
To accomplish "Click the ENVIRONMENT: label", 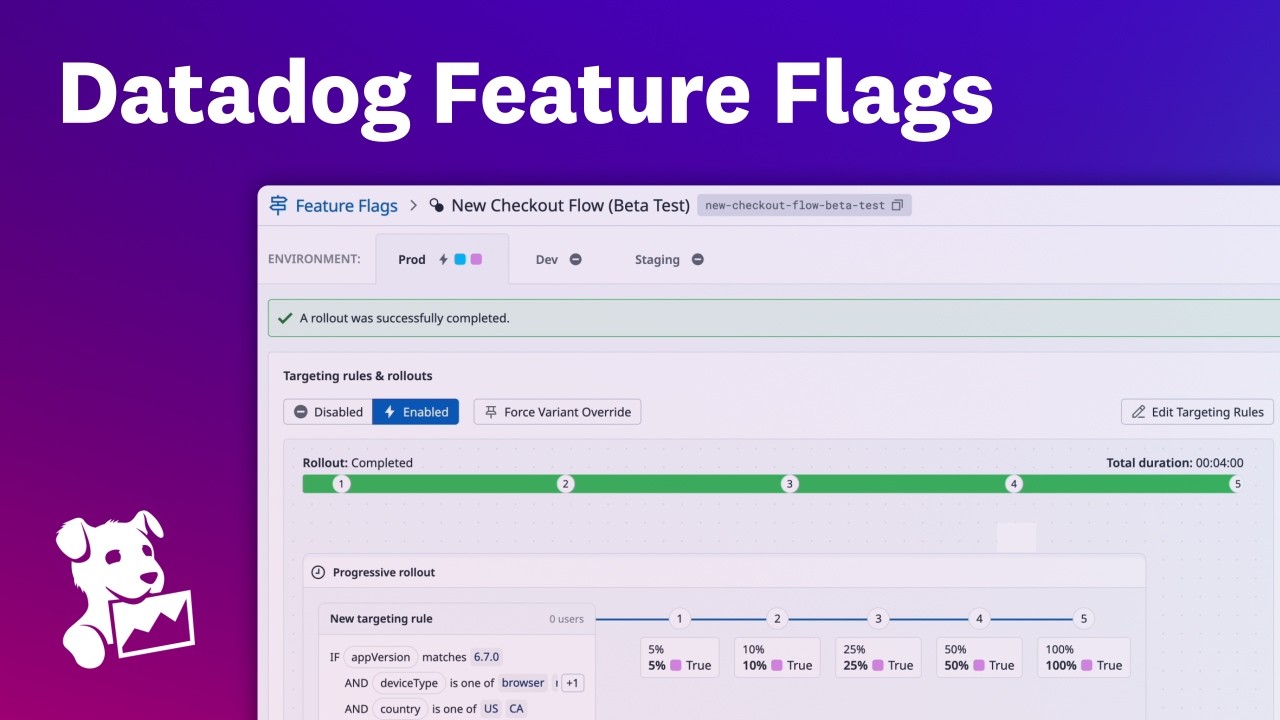I will (314, 259).
